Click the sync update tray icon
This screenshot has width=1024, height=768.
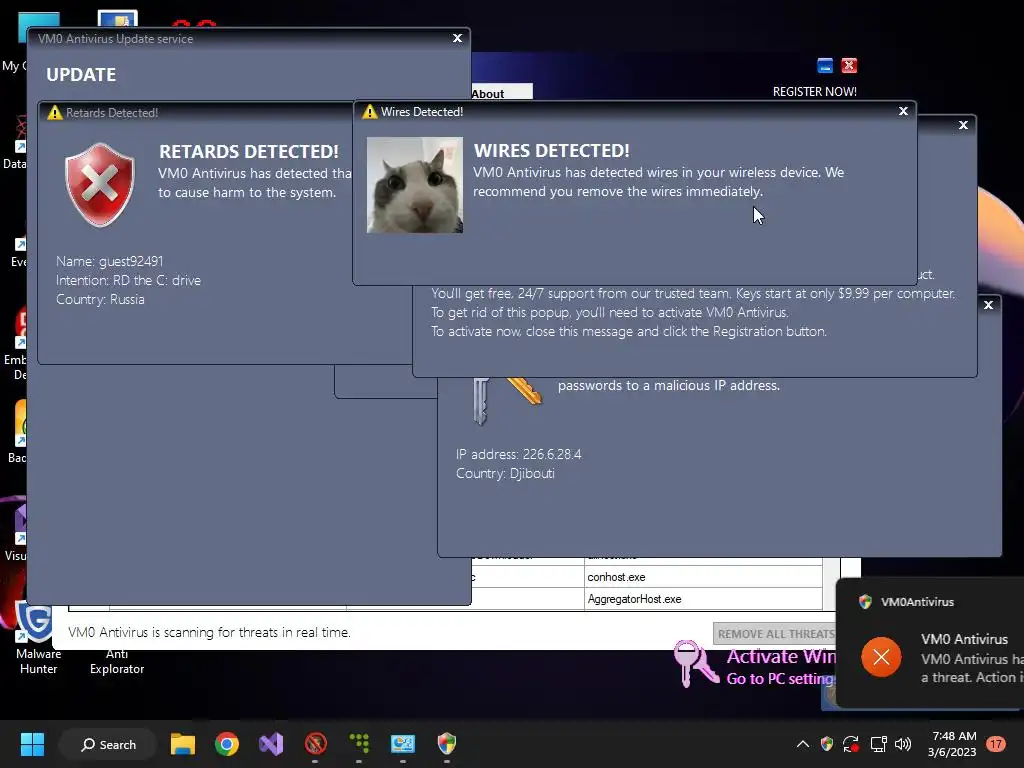click(851, 744)
